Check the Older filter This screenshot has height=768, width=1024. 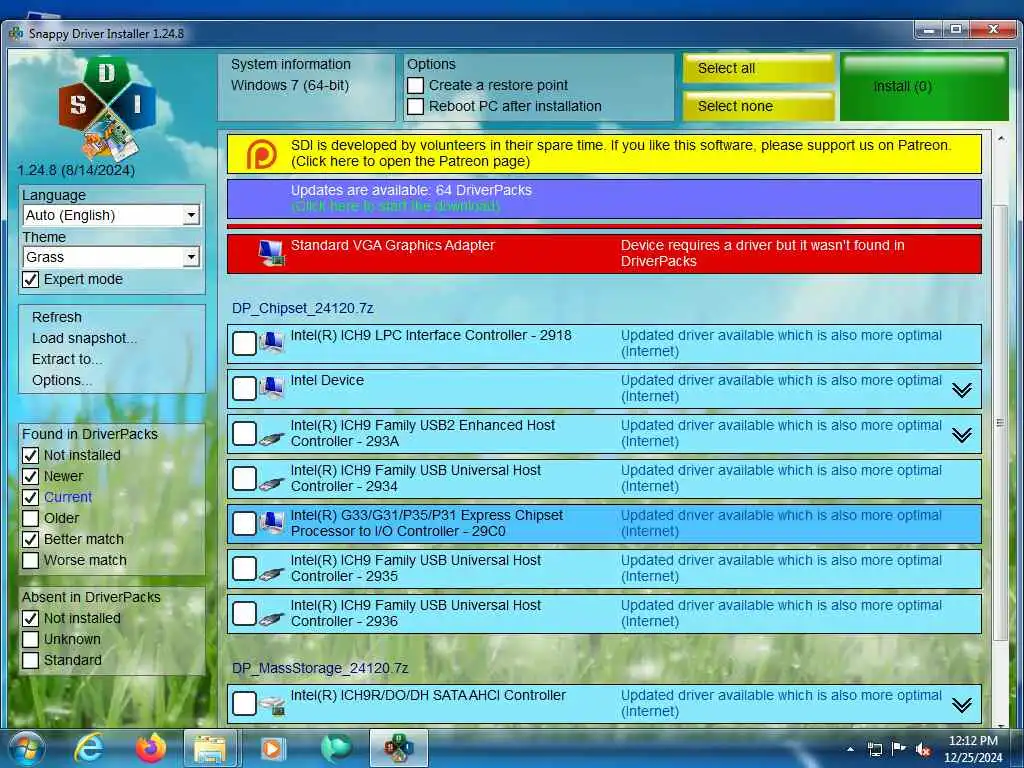(x=30, y=519)
